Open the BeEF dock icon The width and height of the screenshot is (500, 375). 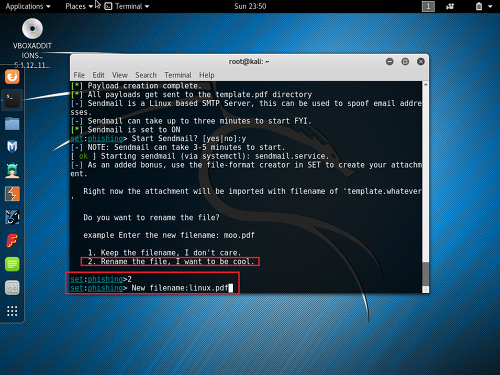coord(12,217)
